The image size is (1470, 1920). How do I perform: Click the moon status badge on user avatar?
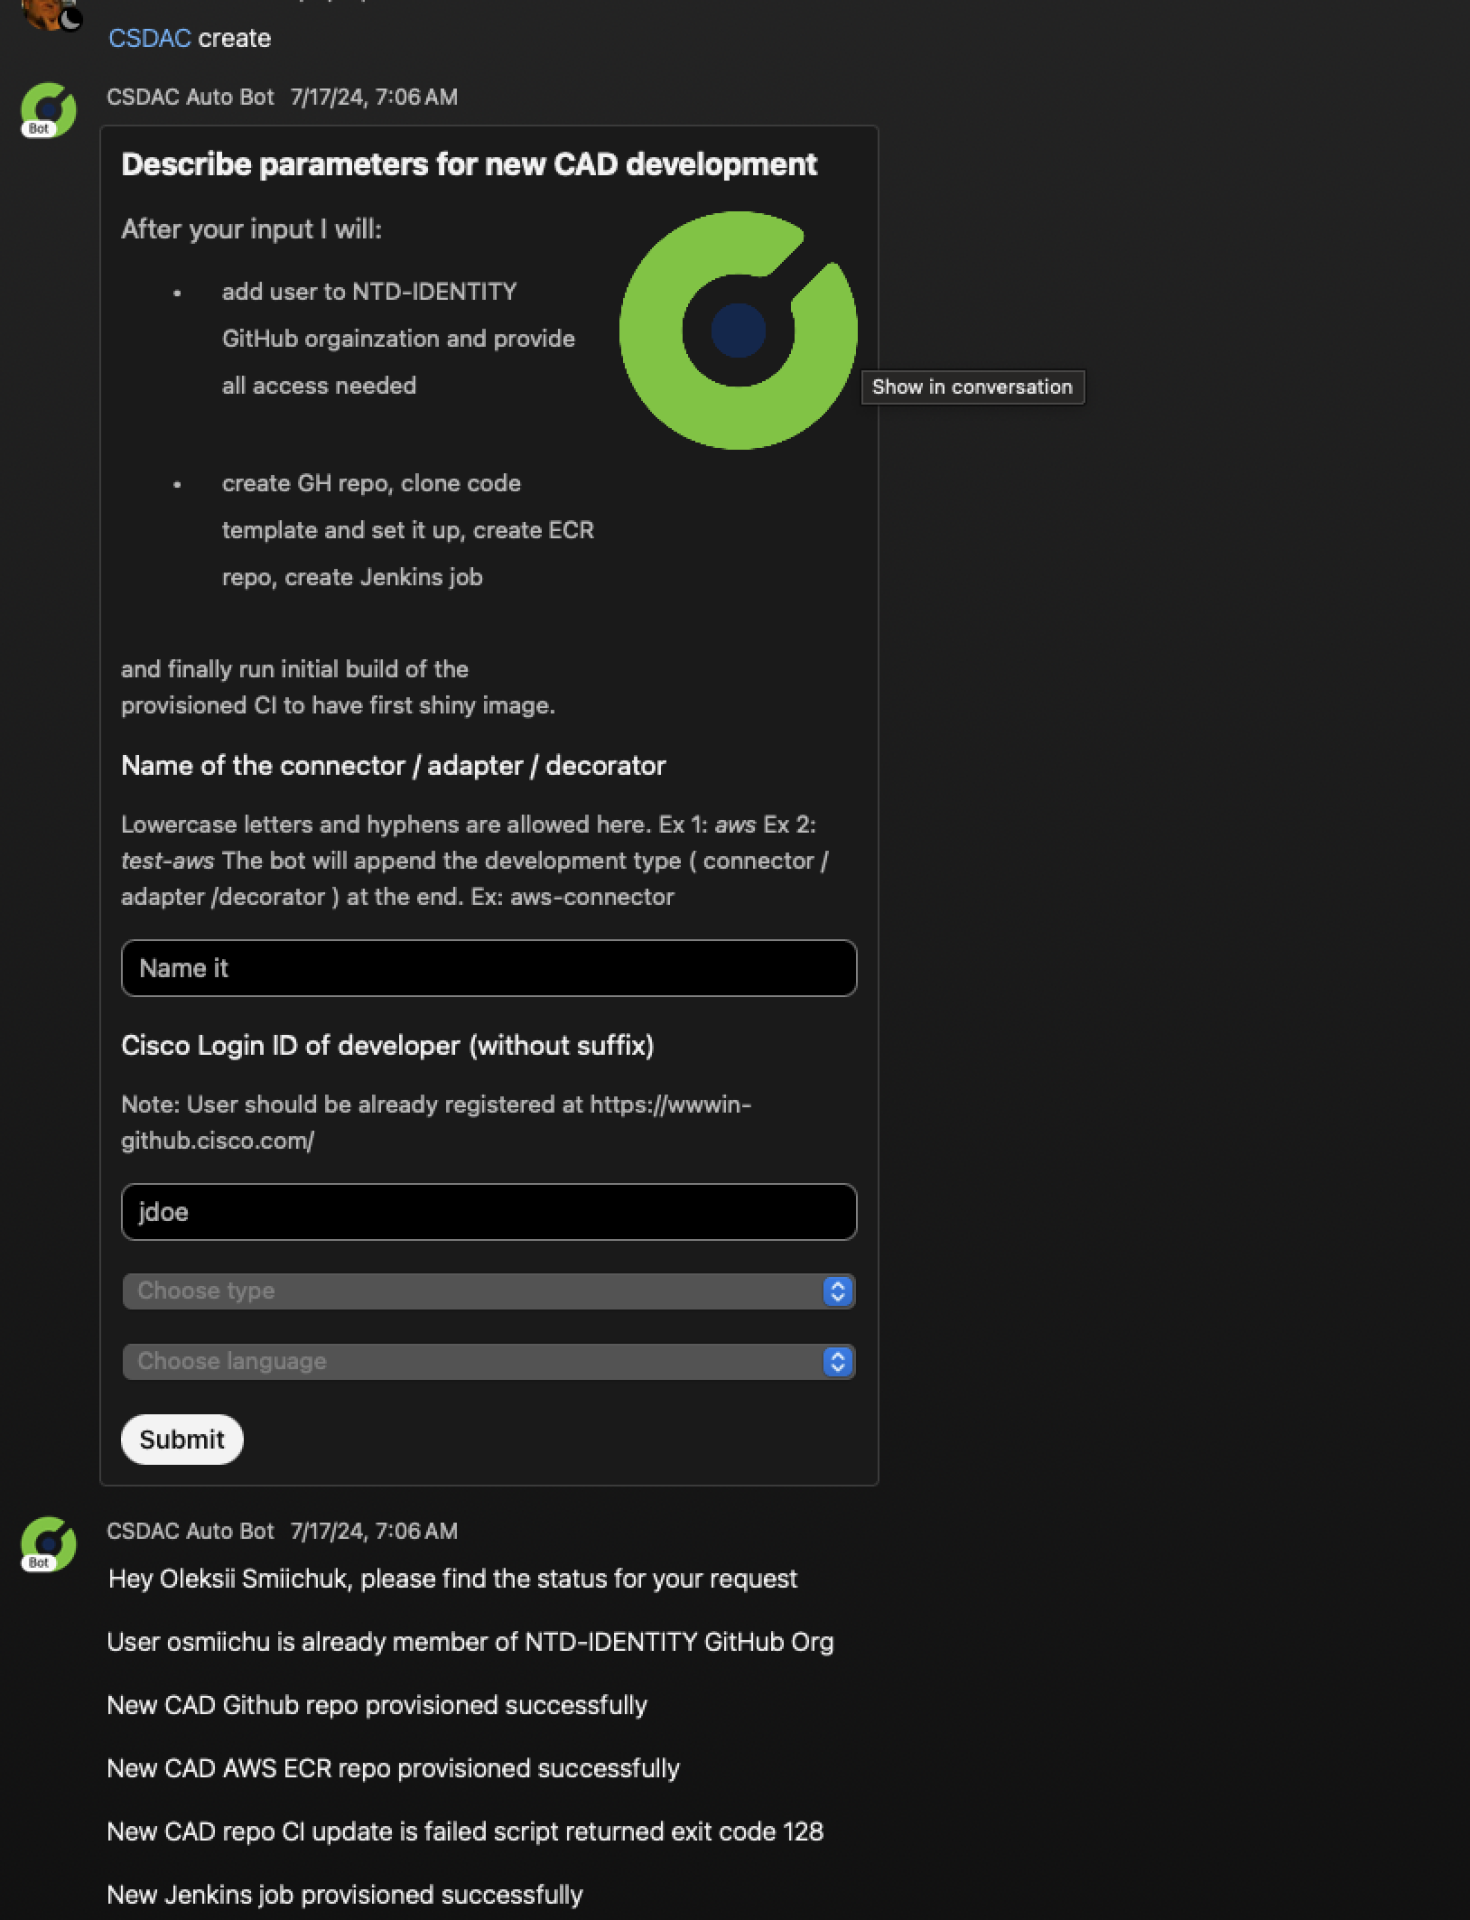click(70, 17)
